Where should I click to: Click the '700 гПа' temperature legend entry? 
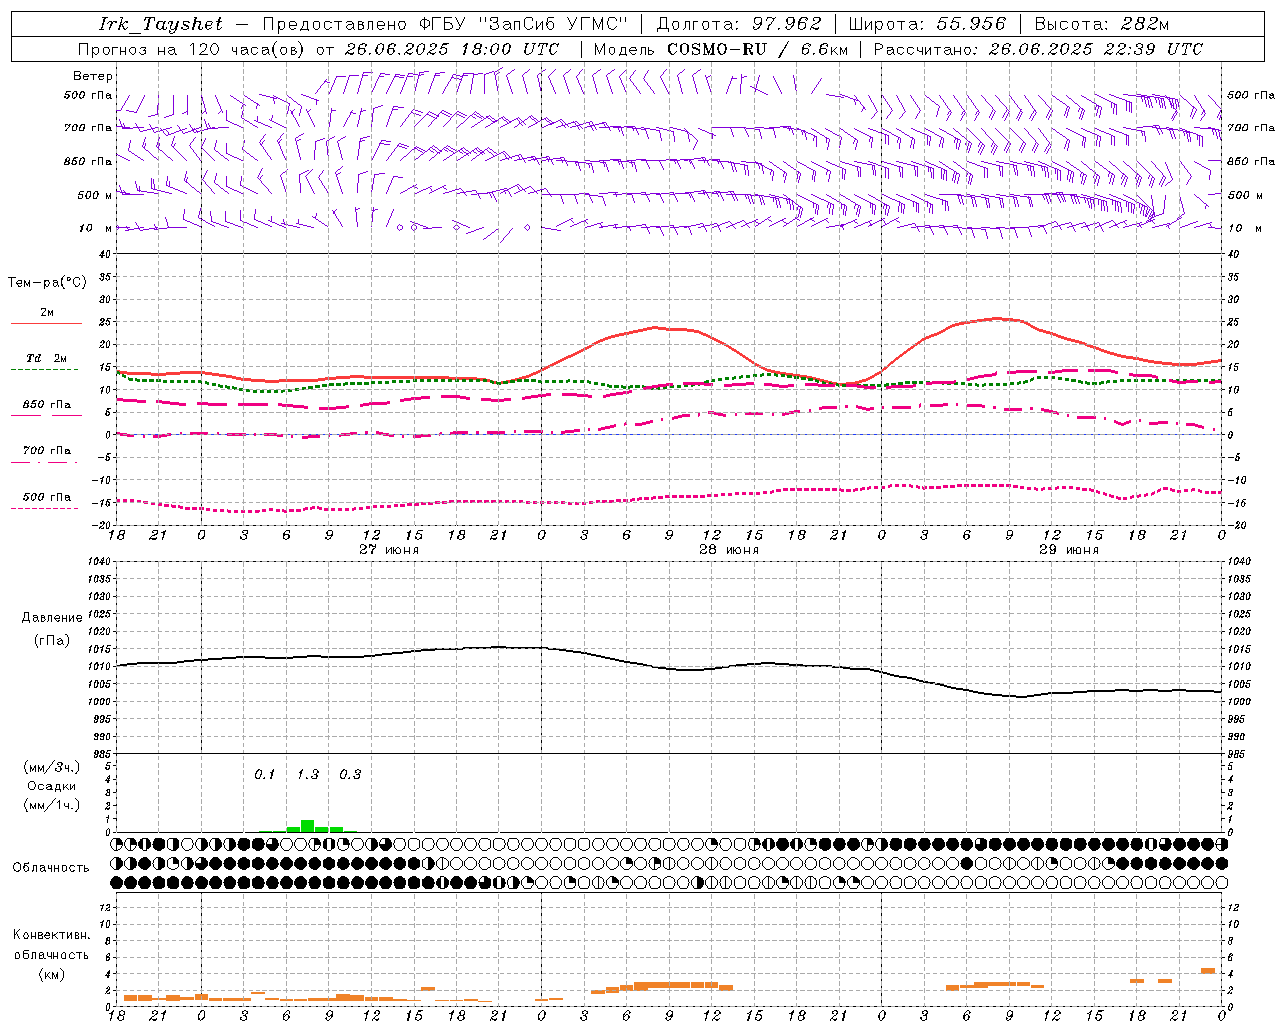click(47, 450)
